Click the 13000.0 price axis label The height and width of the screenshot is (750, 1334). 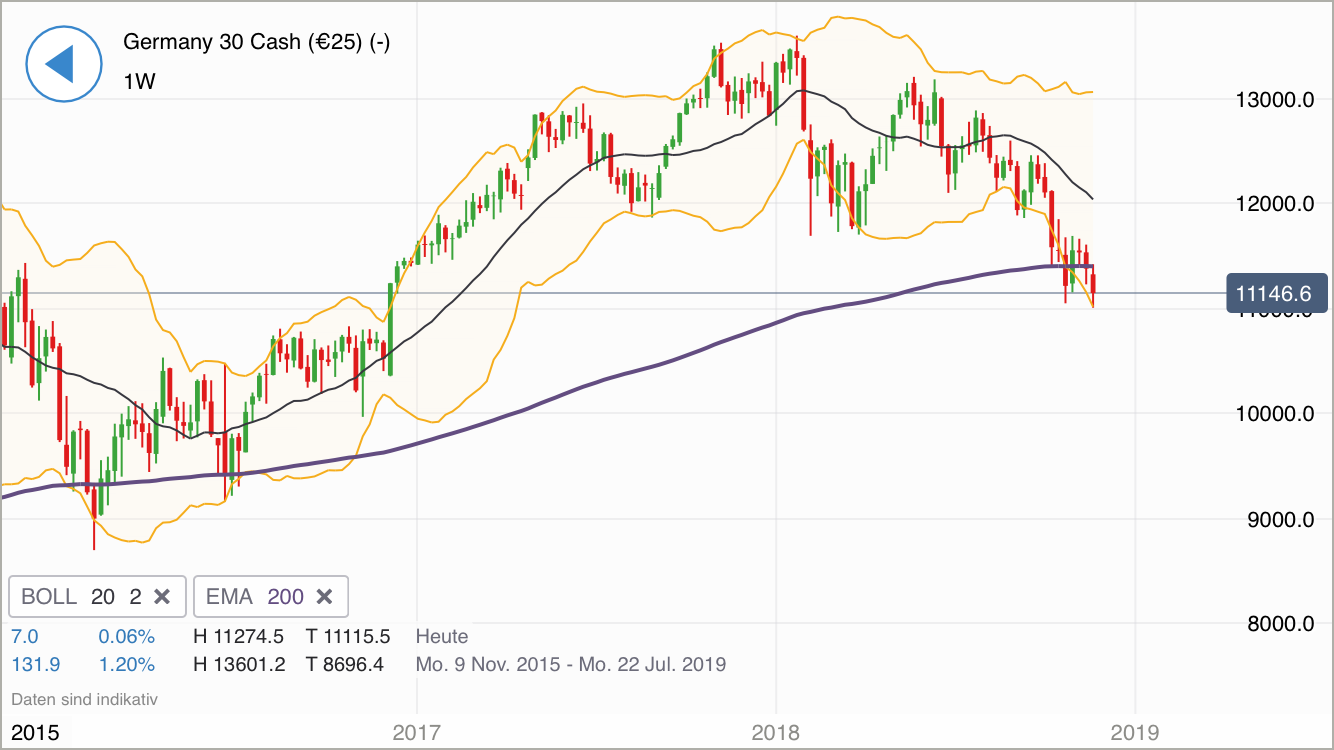1274,100
